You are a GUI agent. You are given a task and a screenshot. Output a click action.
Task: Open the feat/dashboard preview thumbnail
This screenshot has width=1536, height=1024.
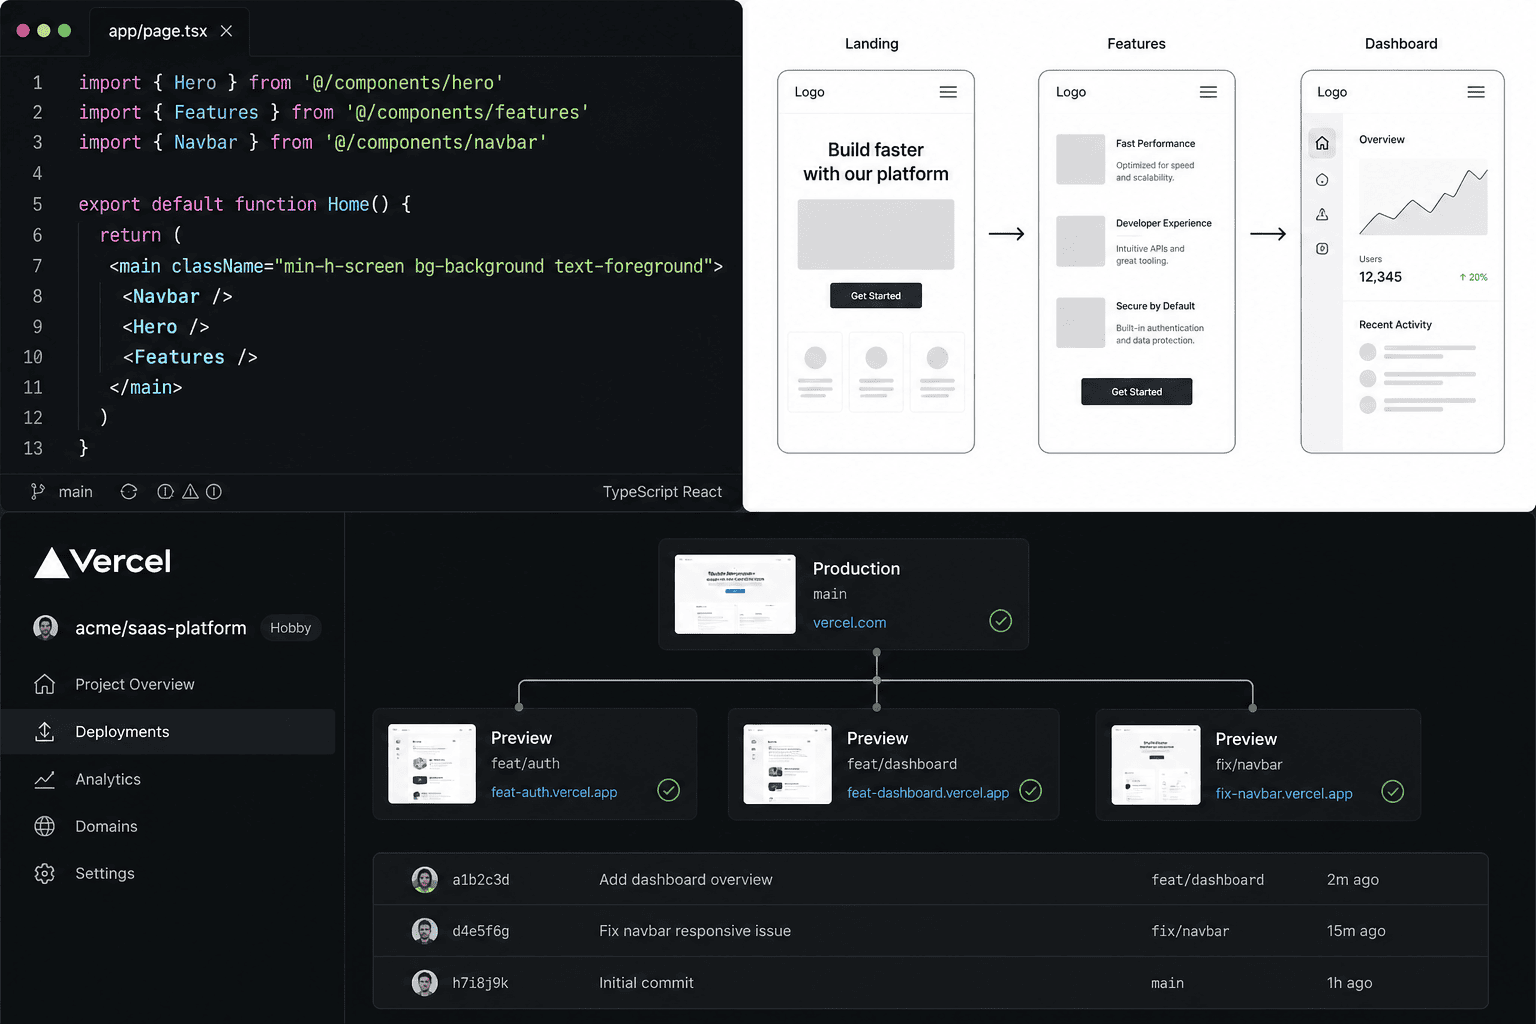point(787,764)
